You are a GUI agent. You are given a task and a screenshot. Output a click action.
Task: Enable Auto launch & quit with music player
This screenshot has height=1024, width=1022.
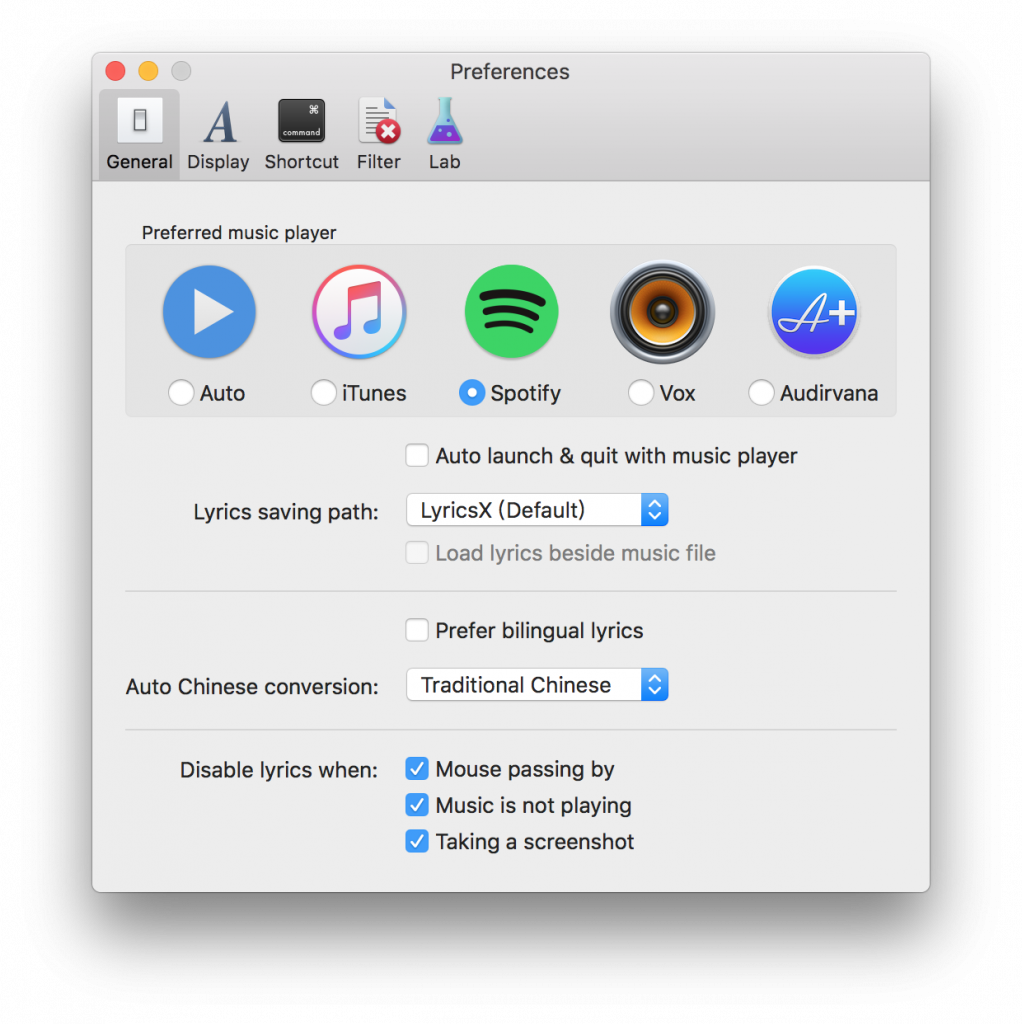coord(417,455)
